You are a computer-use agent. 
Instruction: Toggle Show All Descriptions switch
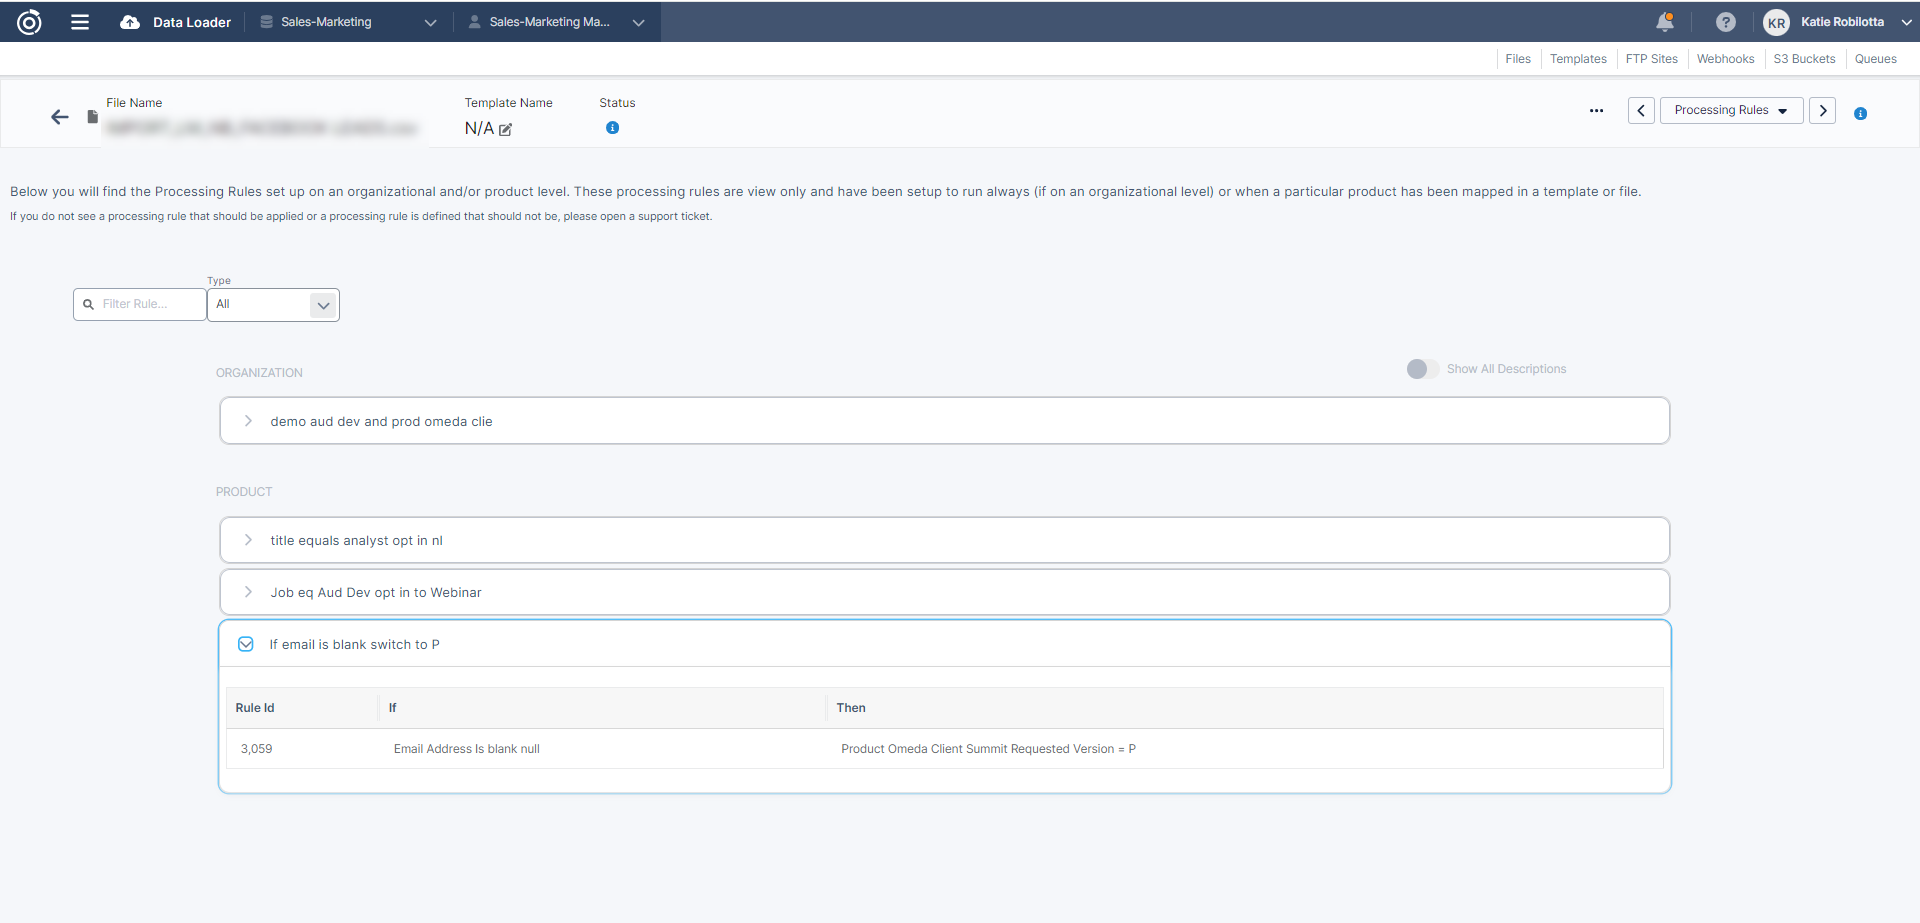pyautogui.click(x=1422, y=369)
